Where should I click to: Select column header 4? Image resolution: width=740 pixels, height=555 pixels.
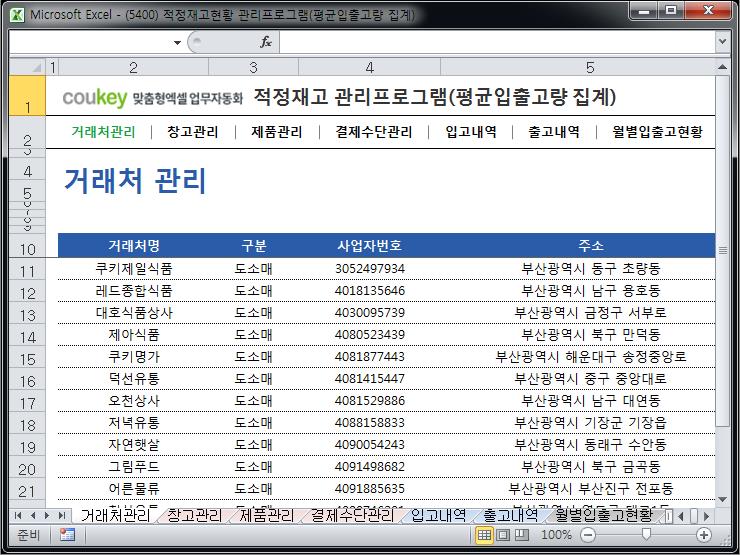(370, 67)
